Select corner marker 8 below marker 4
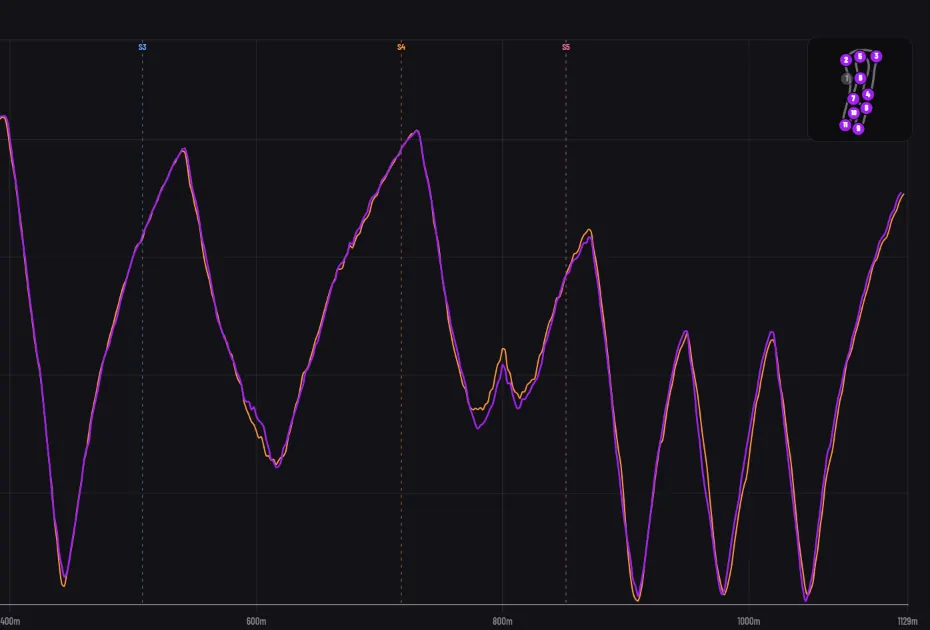 (867, 108)
